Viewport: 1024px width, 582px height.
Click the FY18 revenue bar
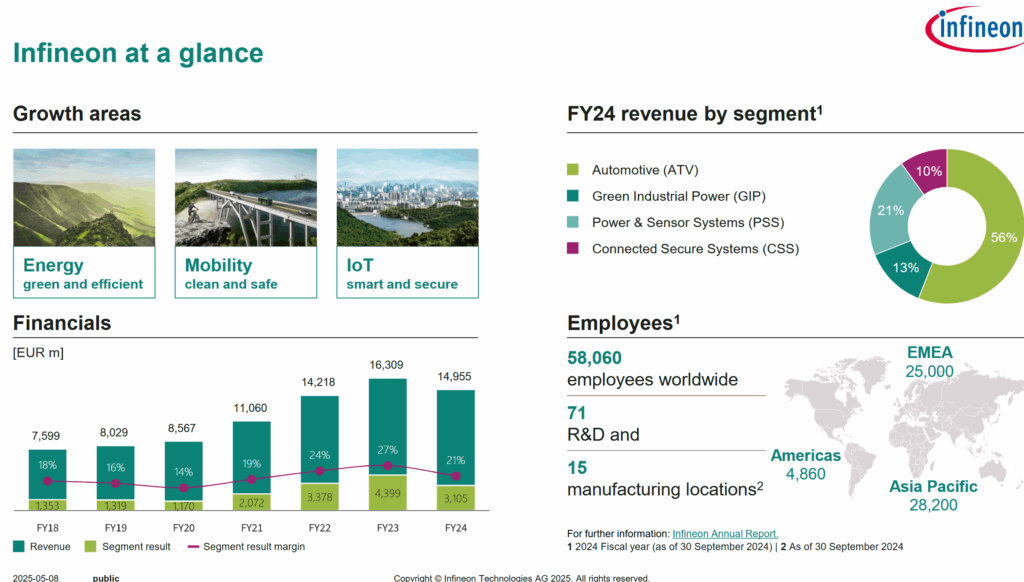[48, 474]
